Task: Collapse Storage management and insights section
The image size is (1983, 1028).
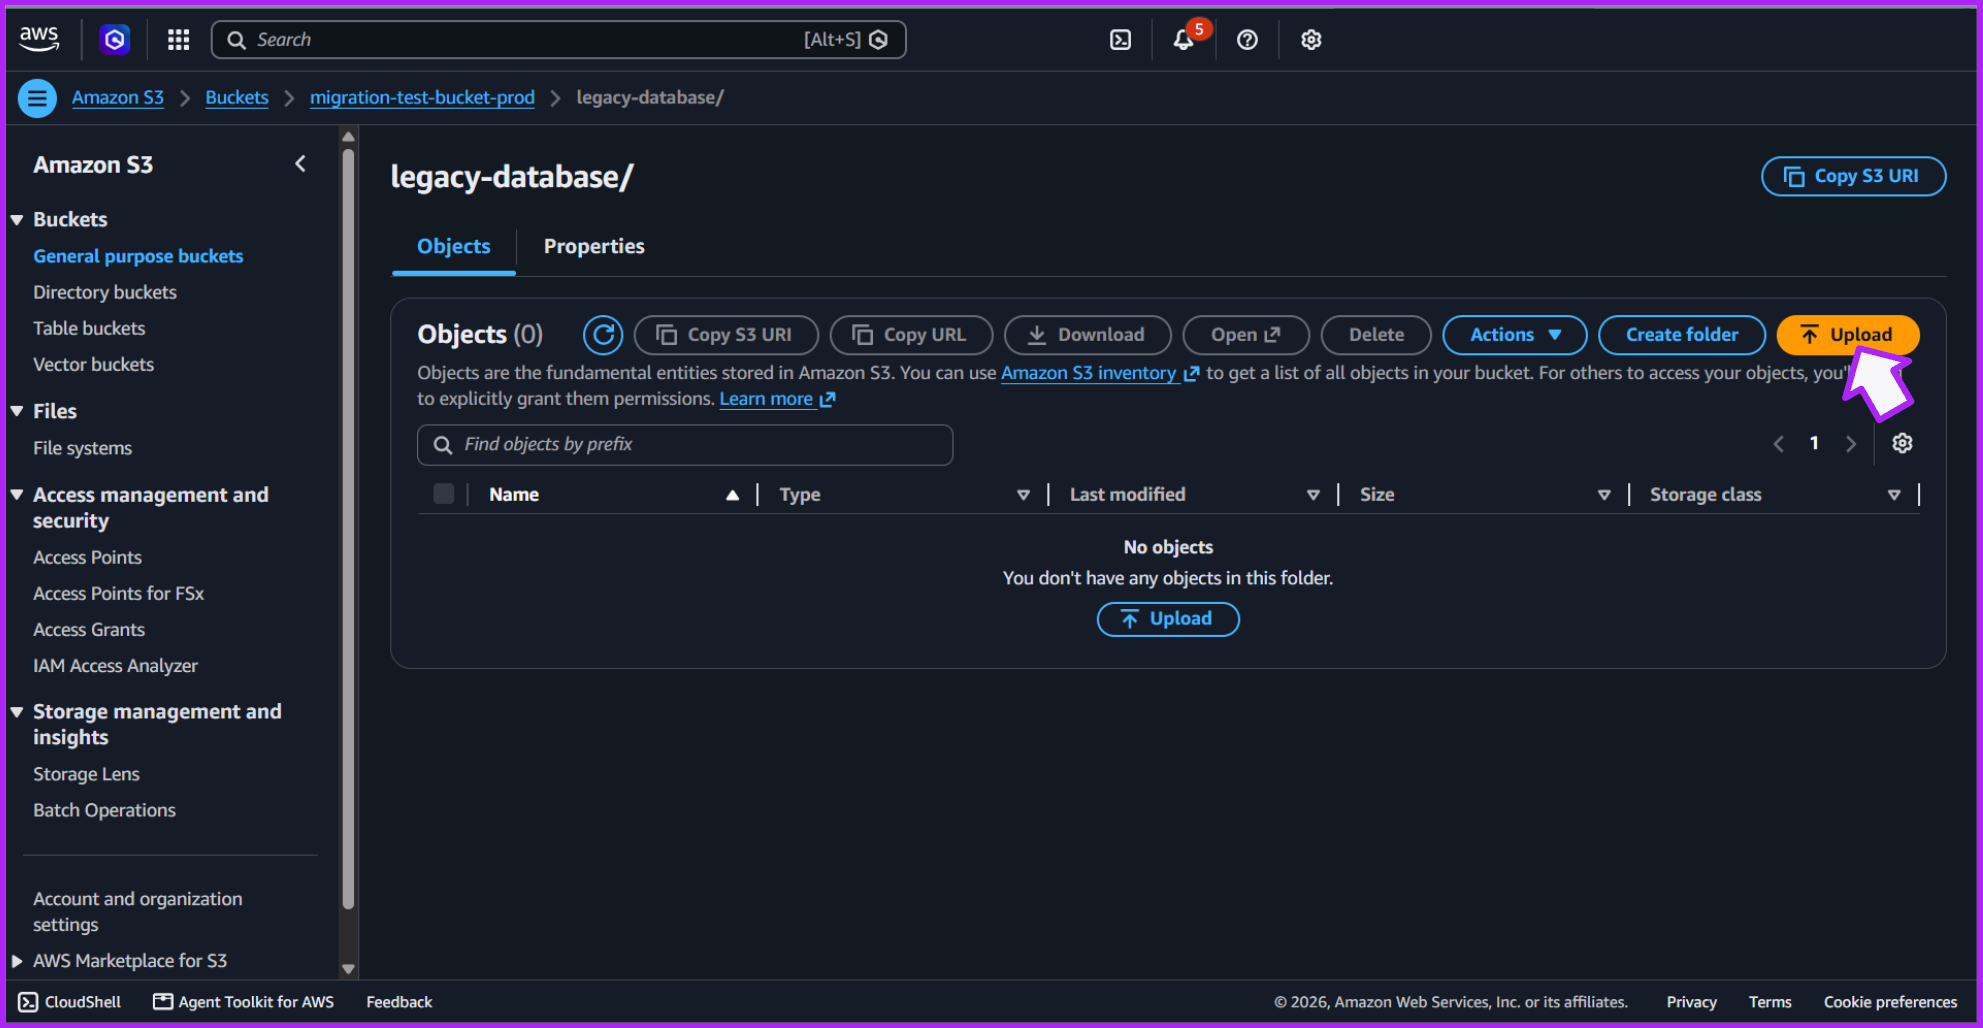Action: coord(17,712)
